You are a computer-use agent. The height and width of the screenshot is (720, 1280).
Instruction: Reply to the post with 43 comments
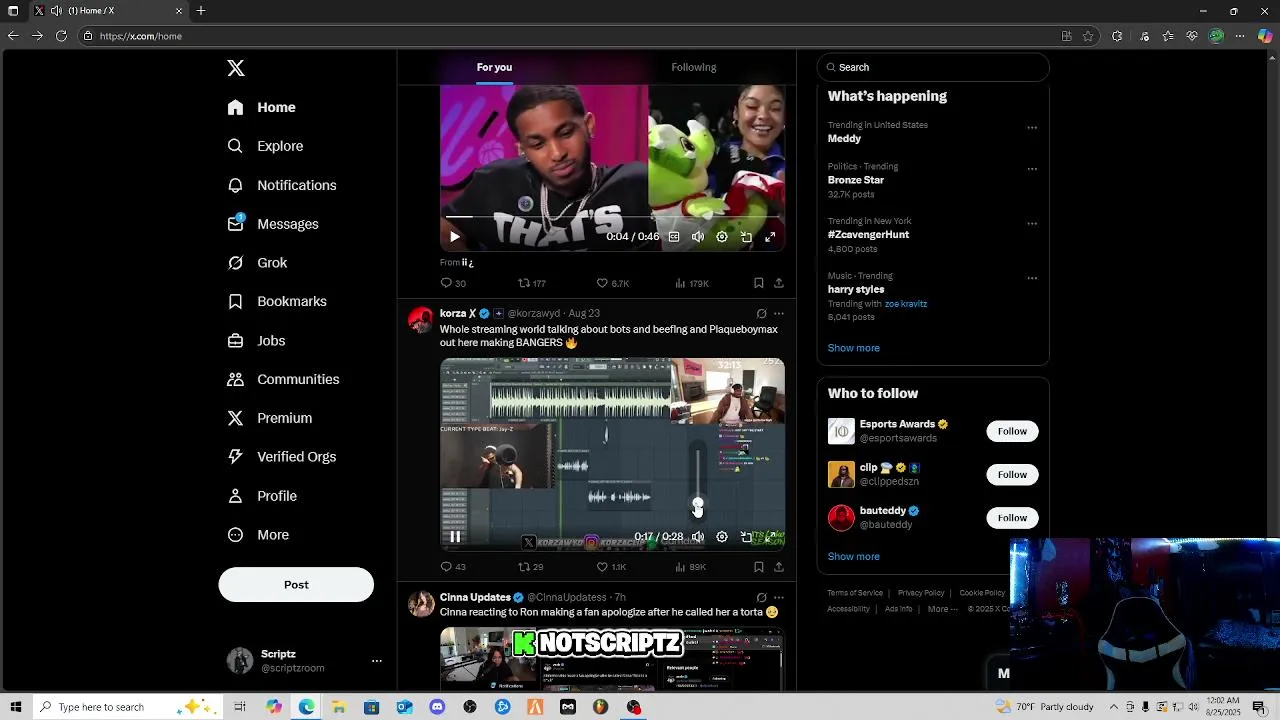click(x=453, y=567)
